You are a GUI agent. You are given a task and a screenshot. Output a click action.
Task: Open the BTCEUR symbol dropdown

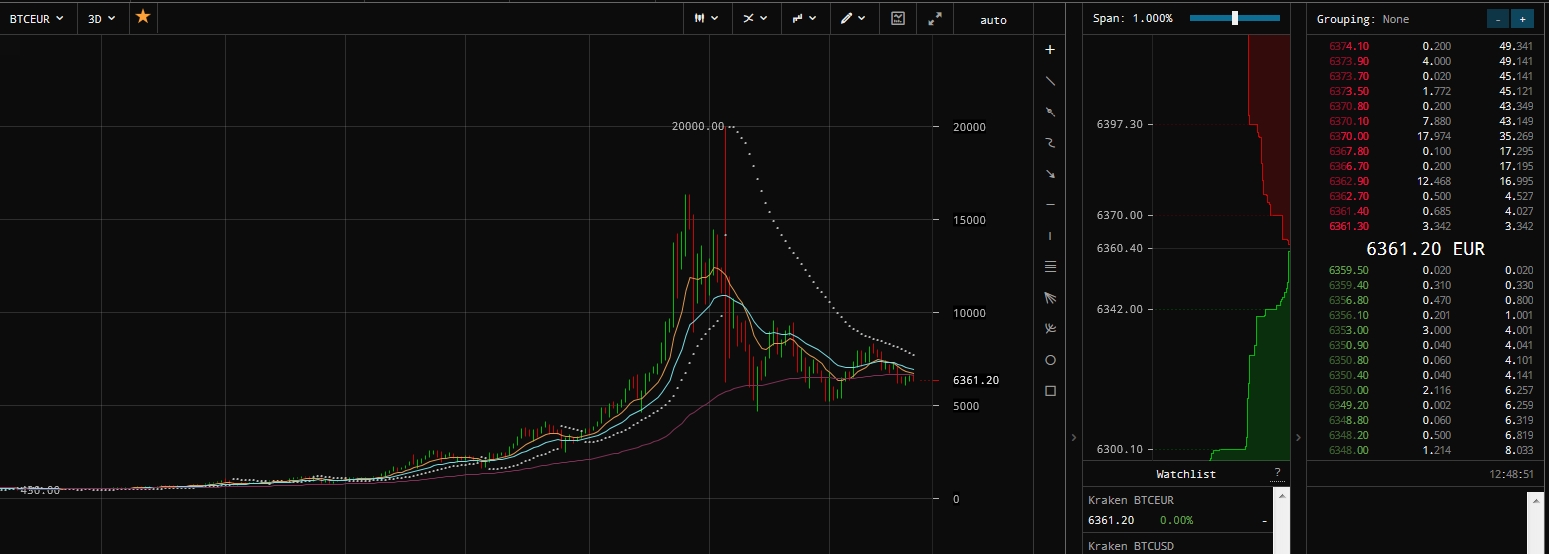tap(37, 18)
